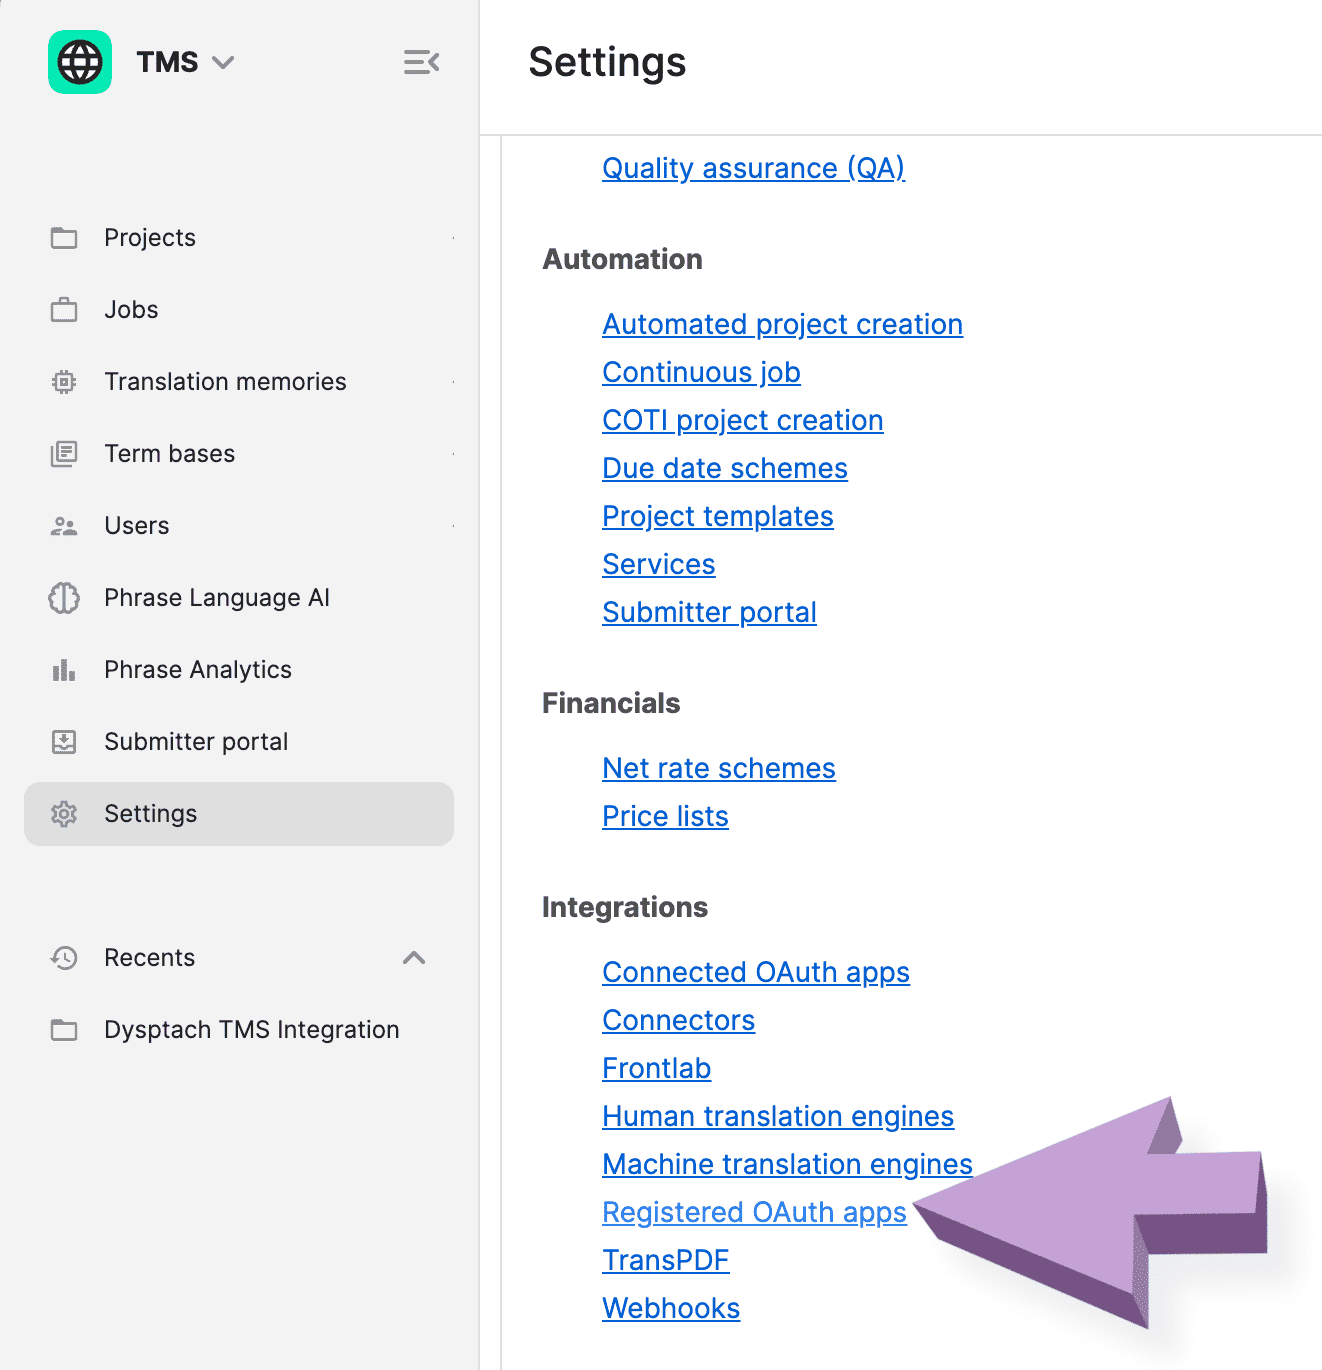The width and height of the screenshot is (1322, 1370).
Task: Click the Price lists link
Action: pyautogui.click(x=665, y=816)
